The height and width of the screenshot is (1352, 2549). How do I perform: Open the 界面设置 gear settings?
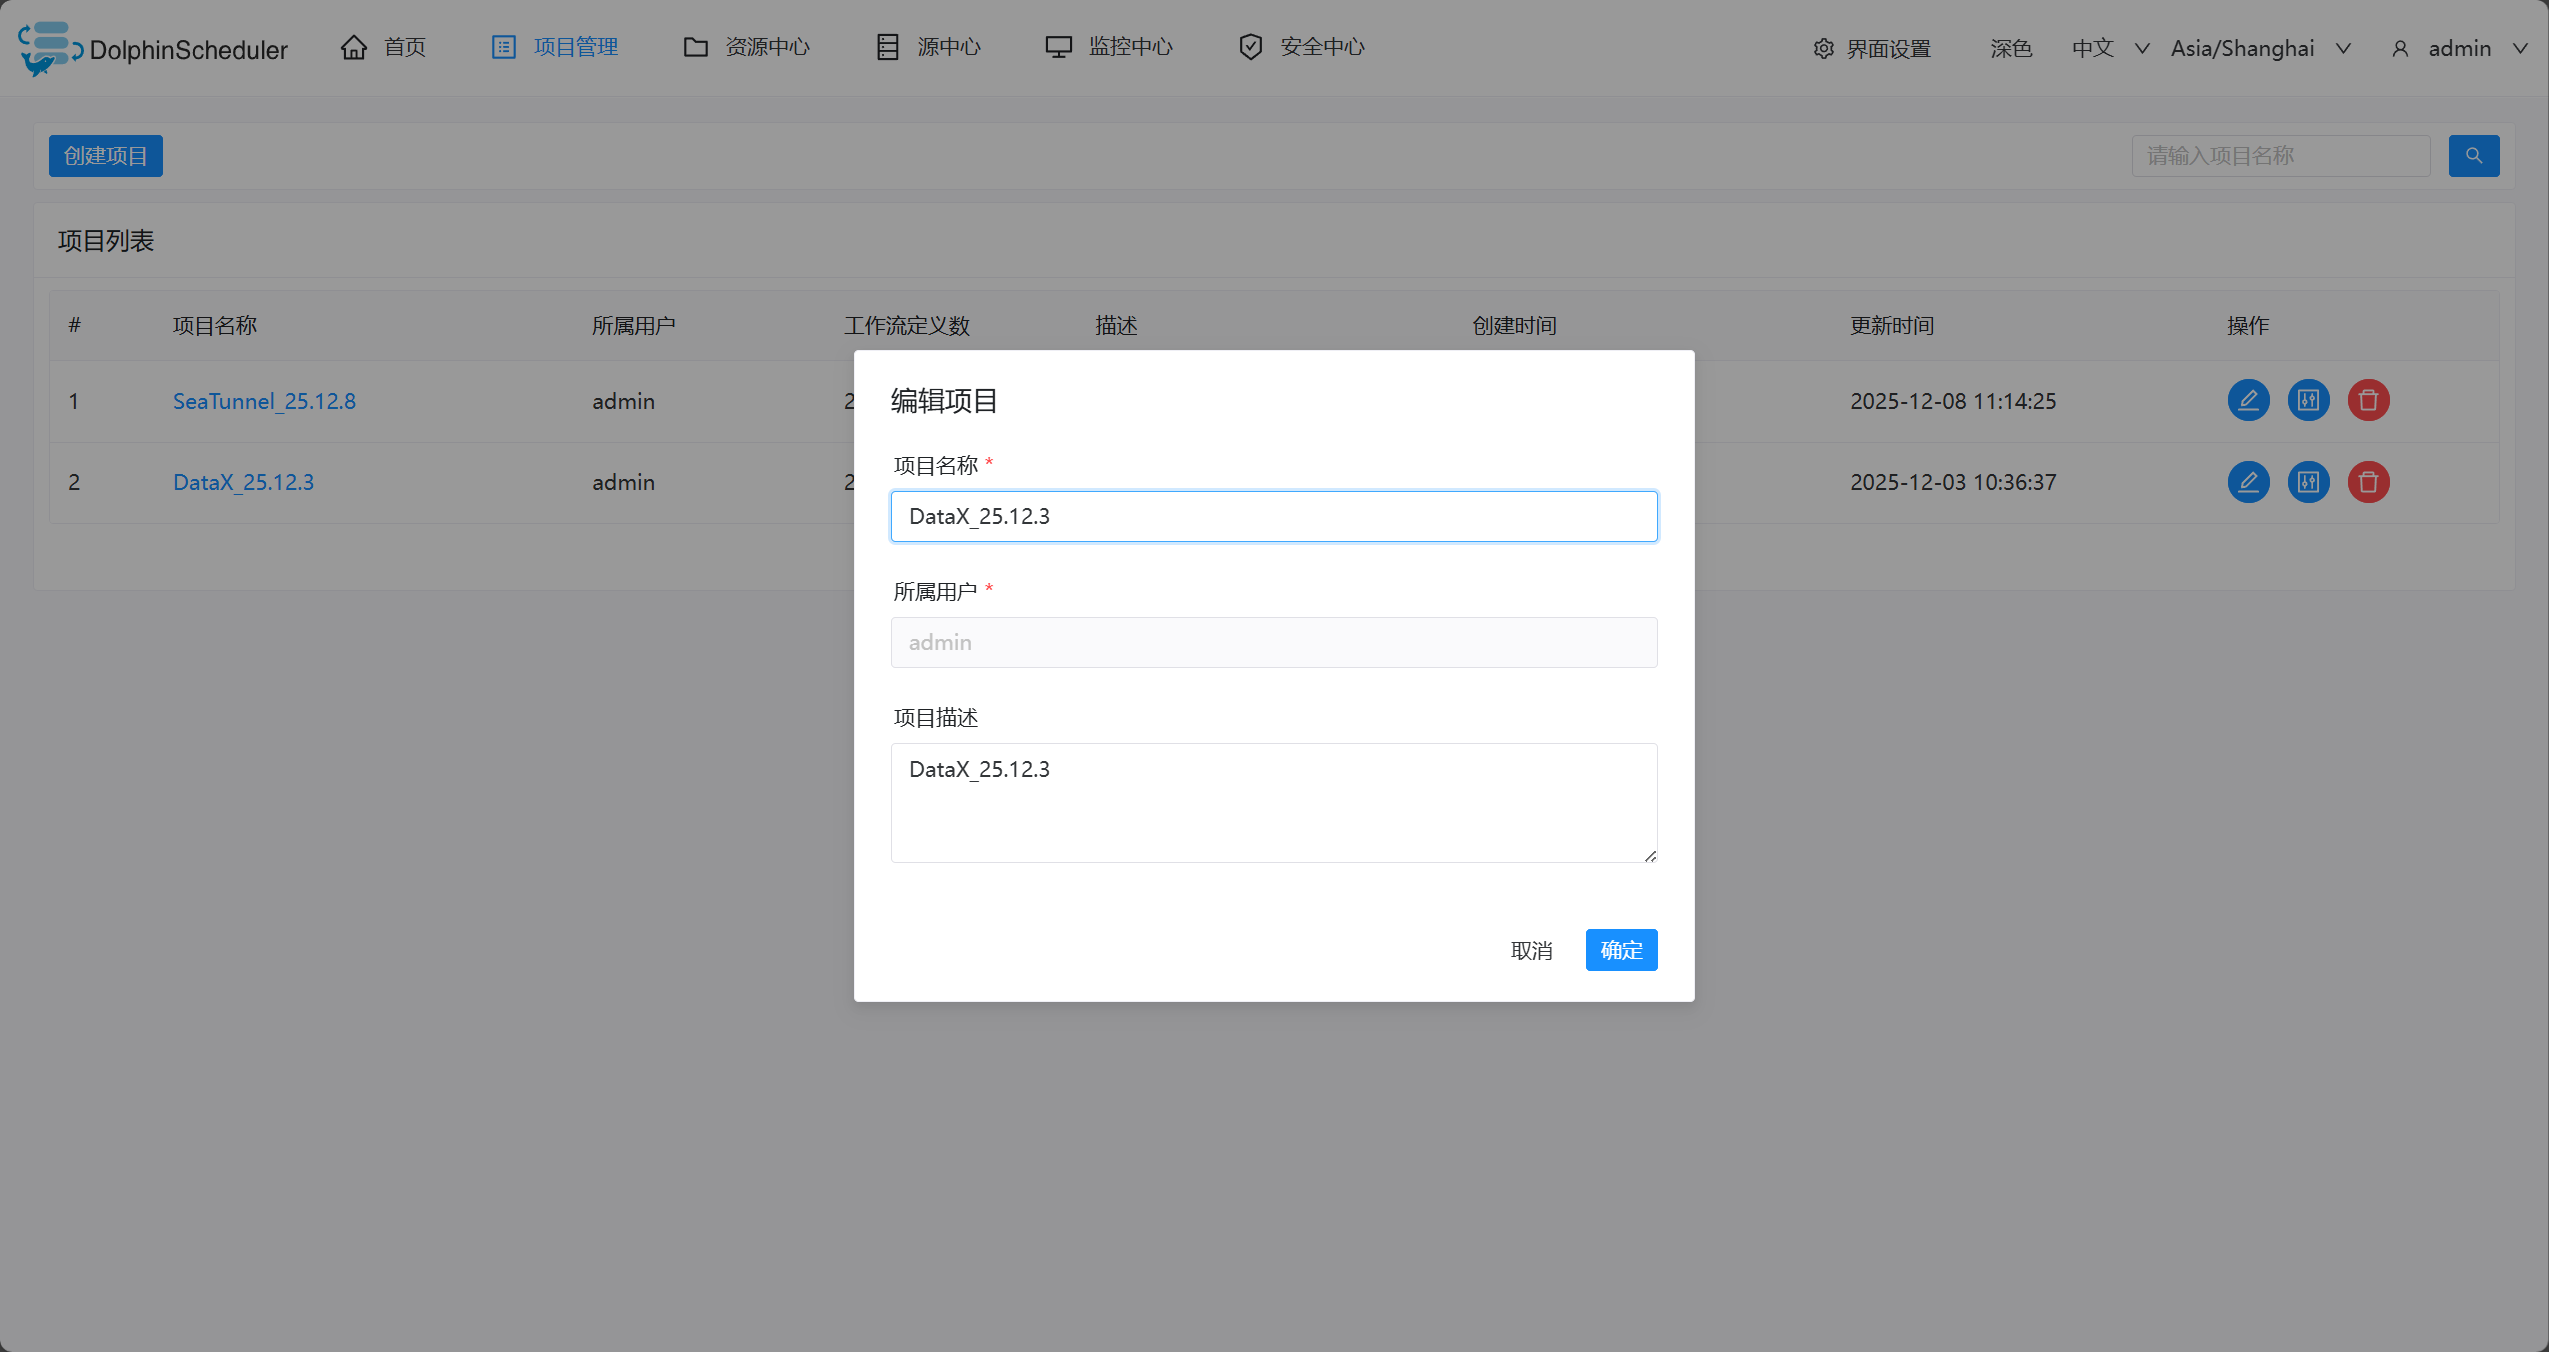[1871, 48]
